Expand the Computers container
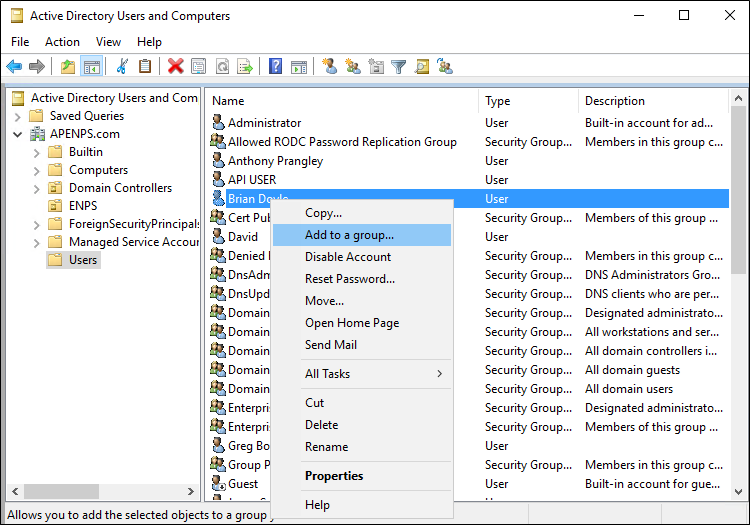Image resolution: width=750 pixels, height=525 pixels. click(x=37, y=171)
